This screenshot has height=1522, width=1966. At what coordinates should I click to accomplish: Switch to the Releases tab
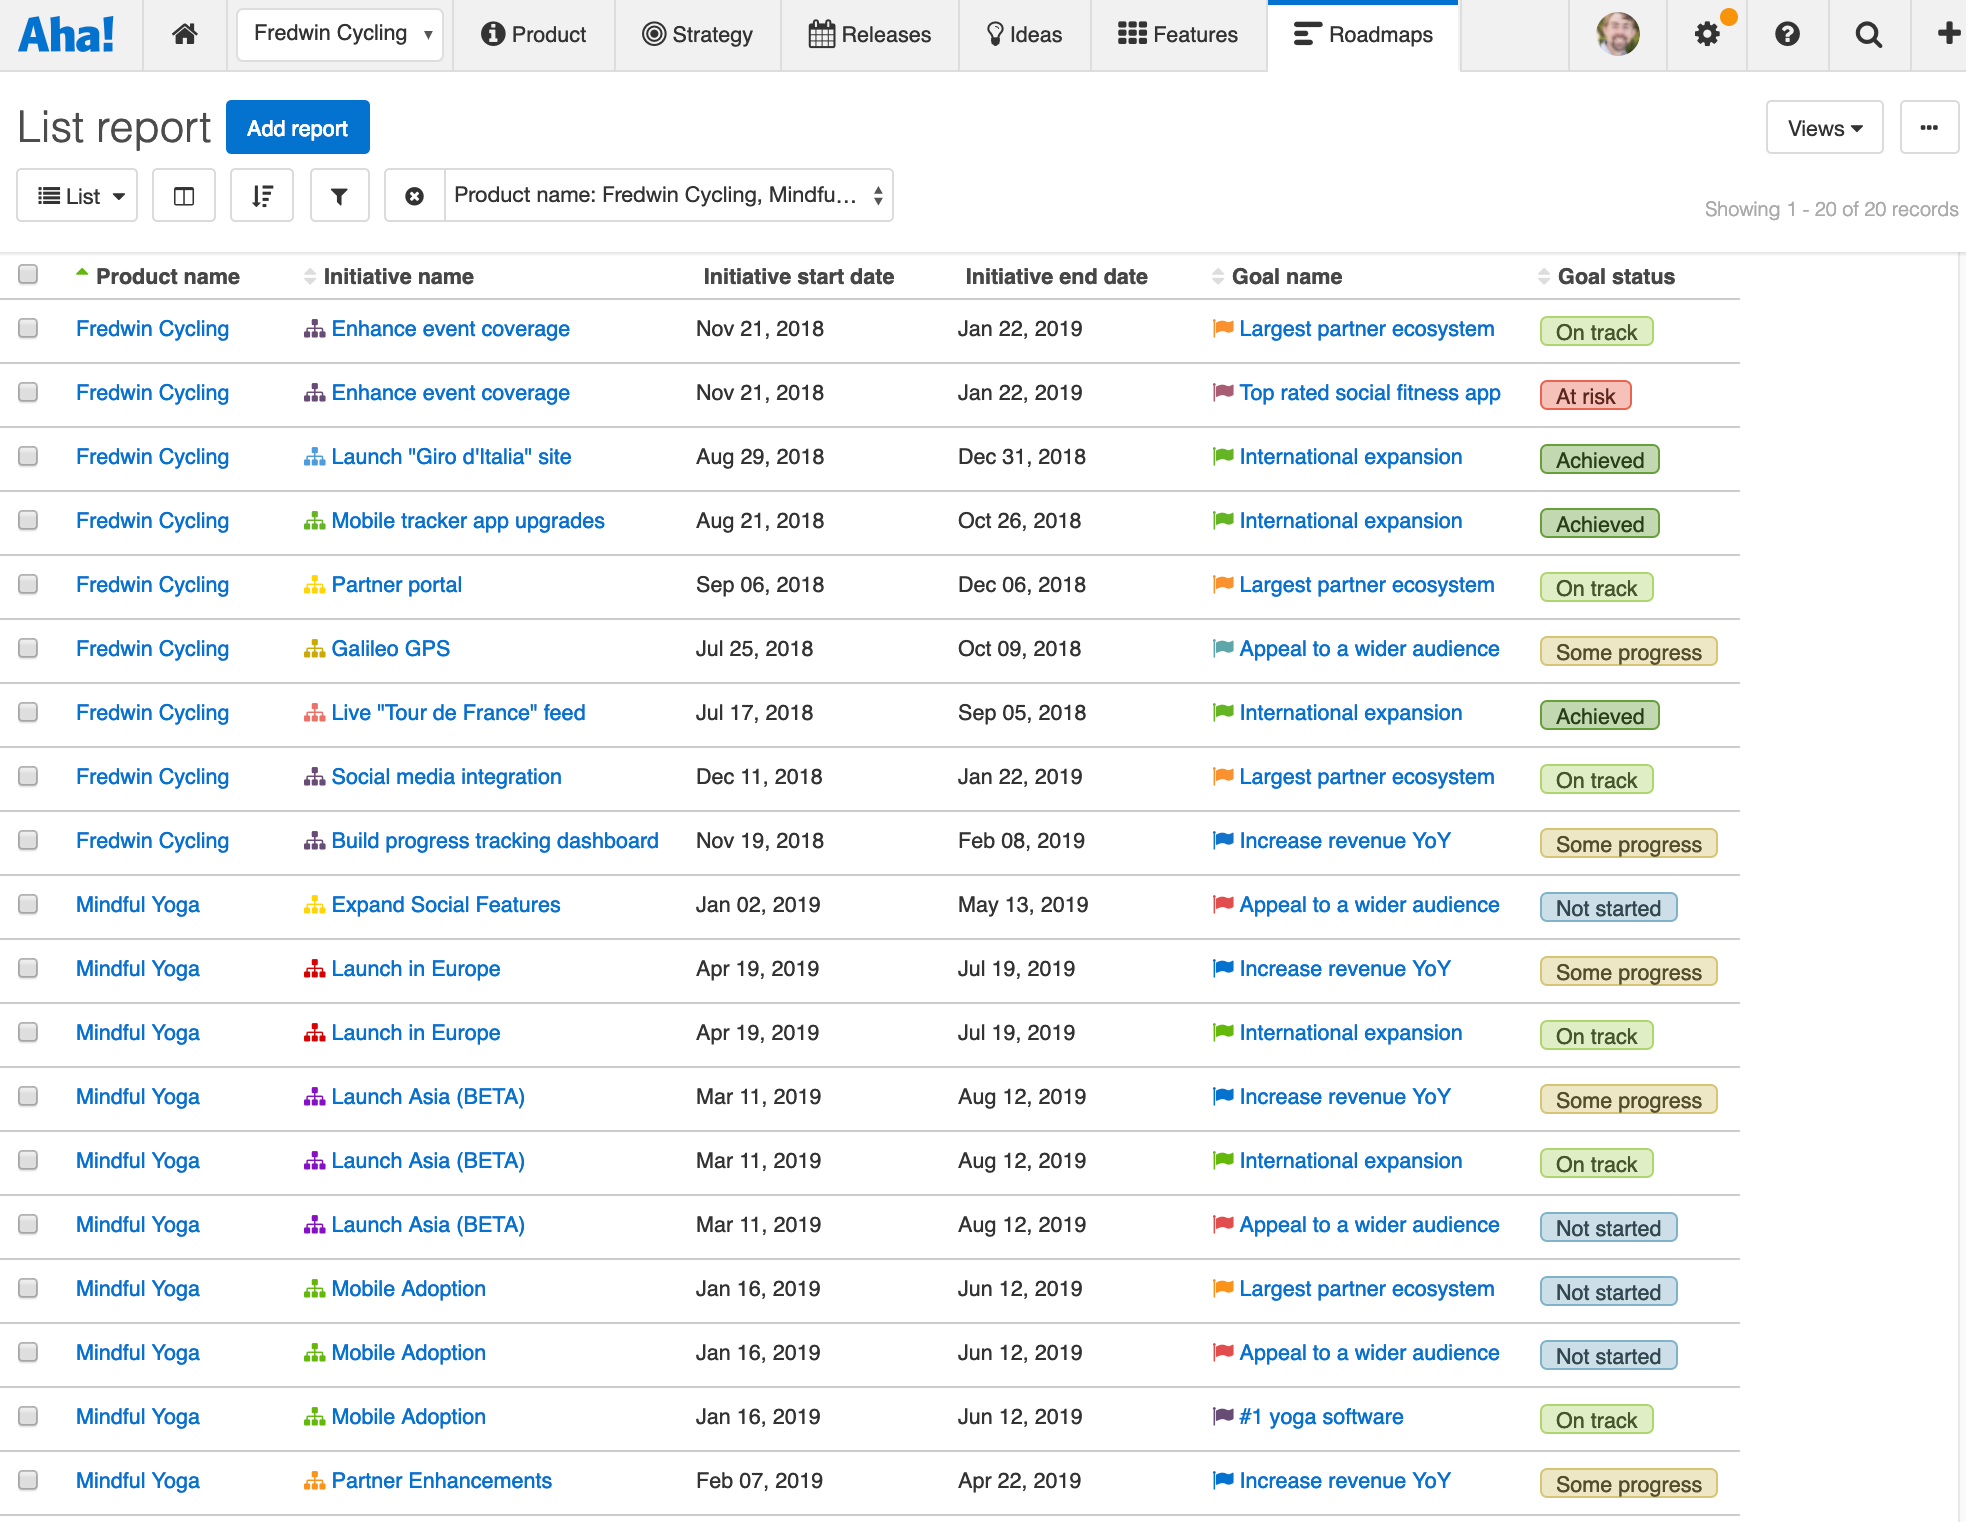click(x=869, y=34)
